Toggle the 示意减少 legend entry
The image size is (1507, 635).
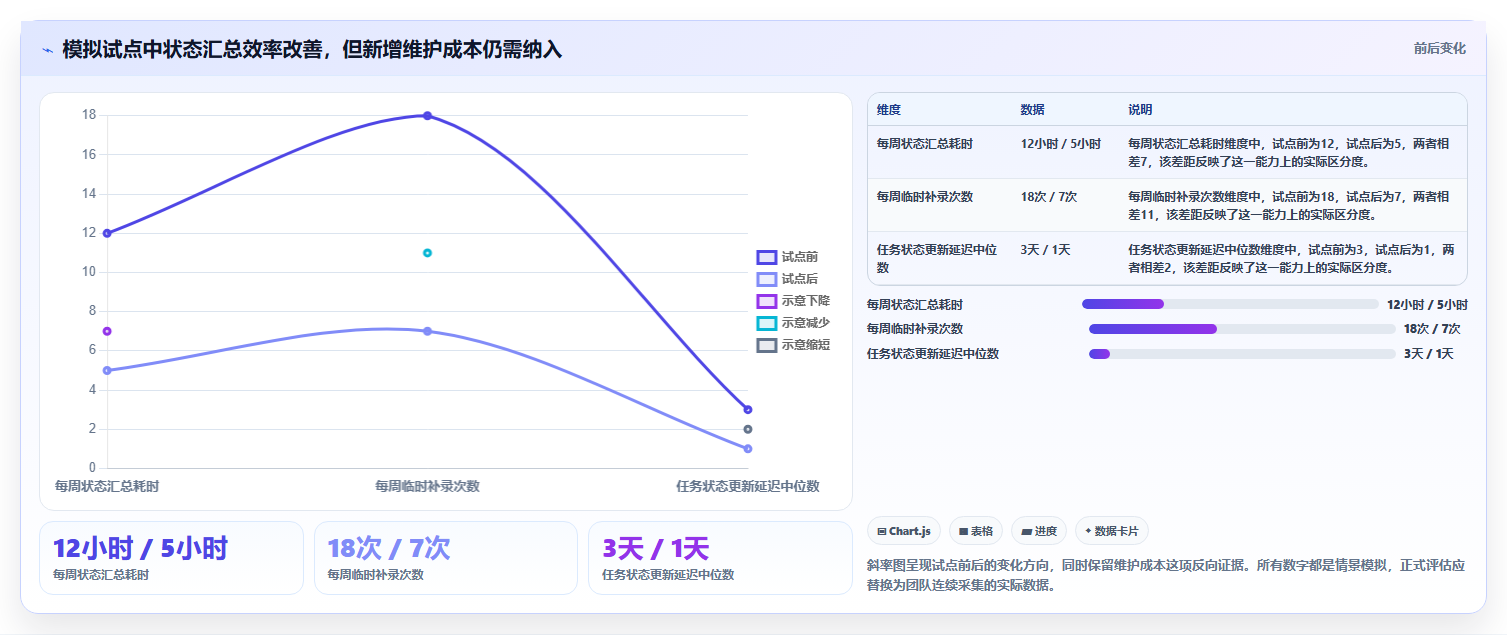point(793,323)
